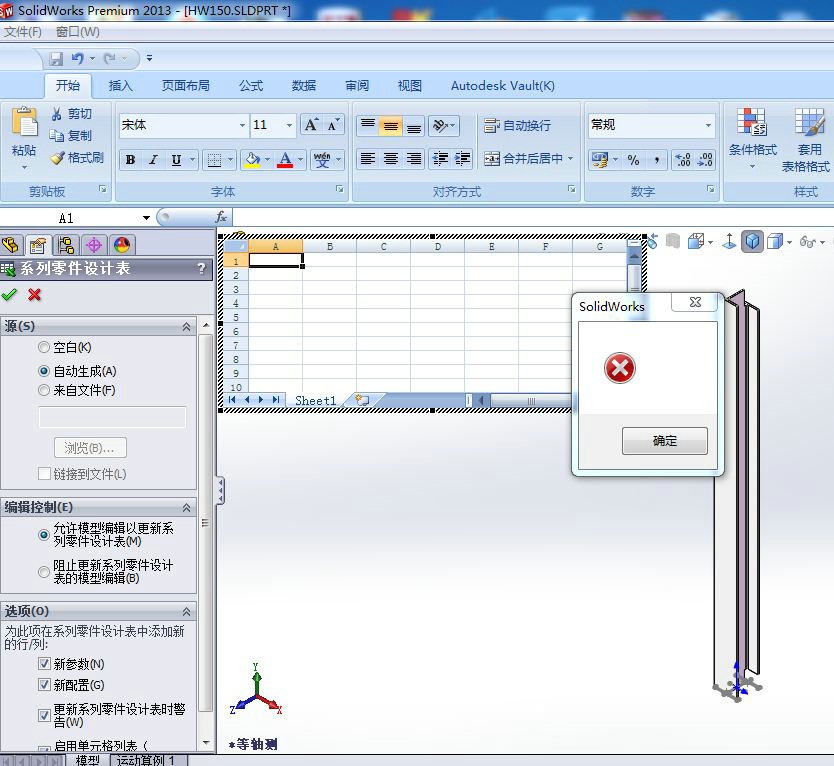Click the Copy icon
834x766 pixels.
click(57, 136)
